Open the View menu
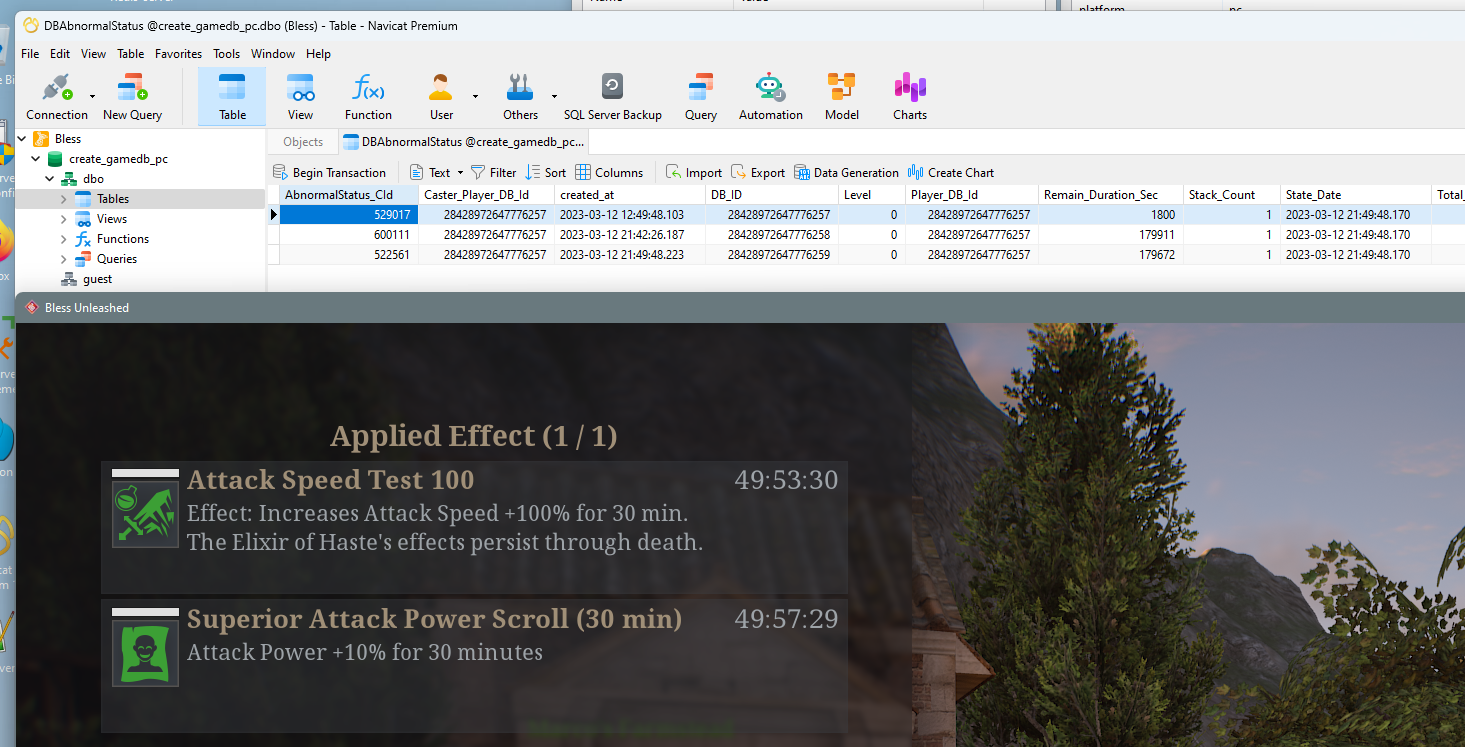The height and width of the screenshot is (747, 1465). (x=93, y=54)
